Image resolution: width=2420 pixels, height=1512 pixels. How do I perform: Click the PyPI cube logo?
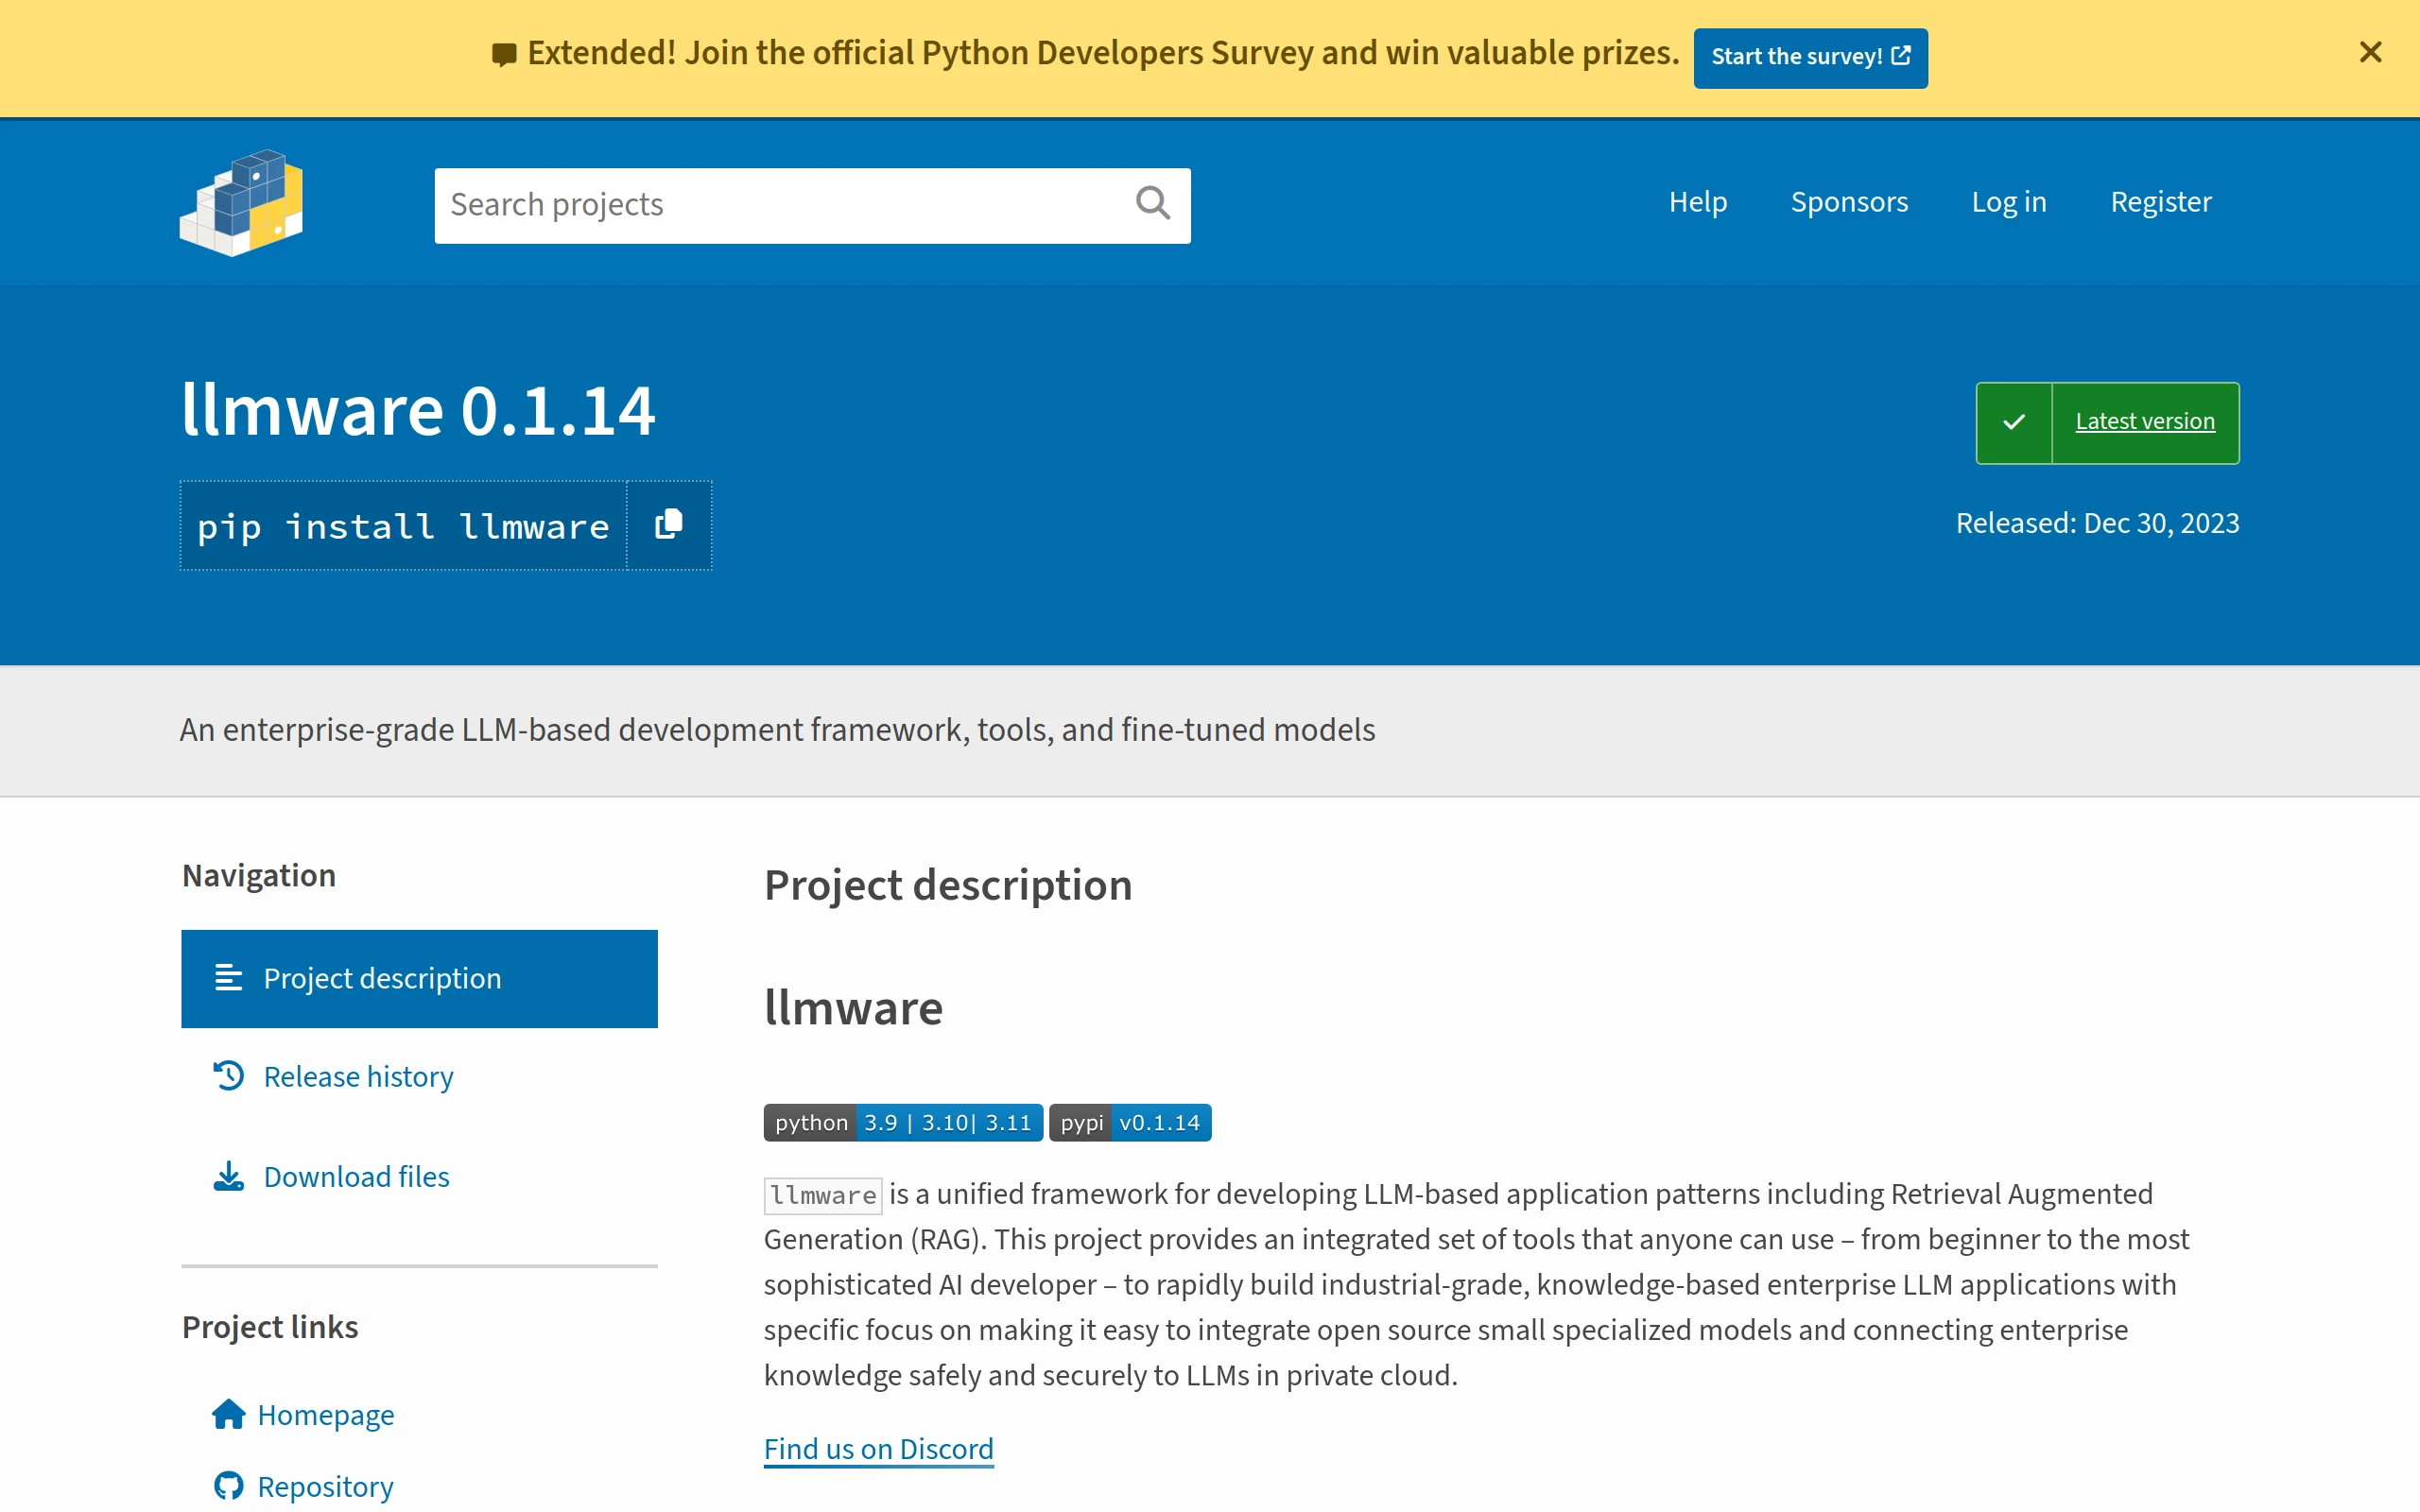coord(241,203)
